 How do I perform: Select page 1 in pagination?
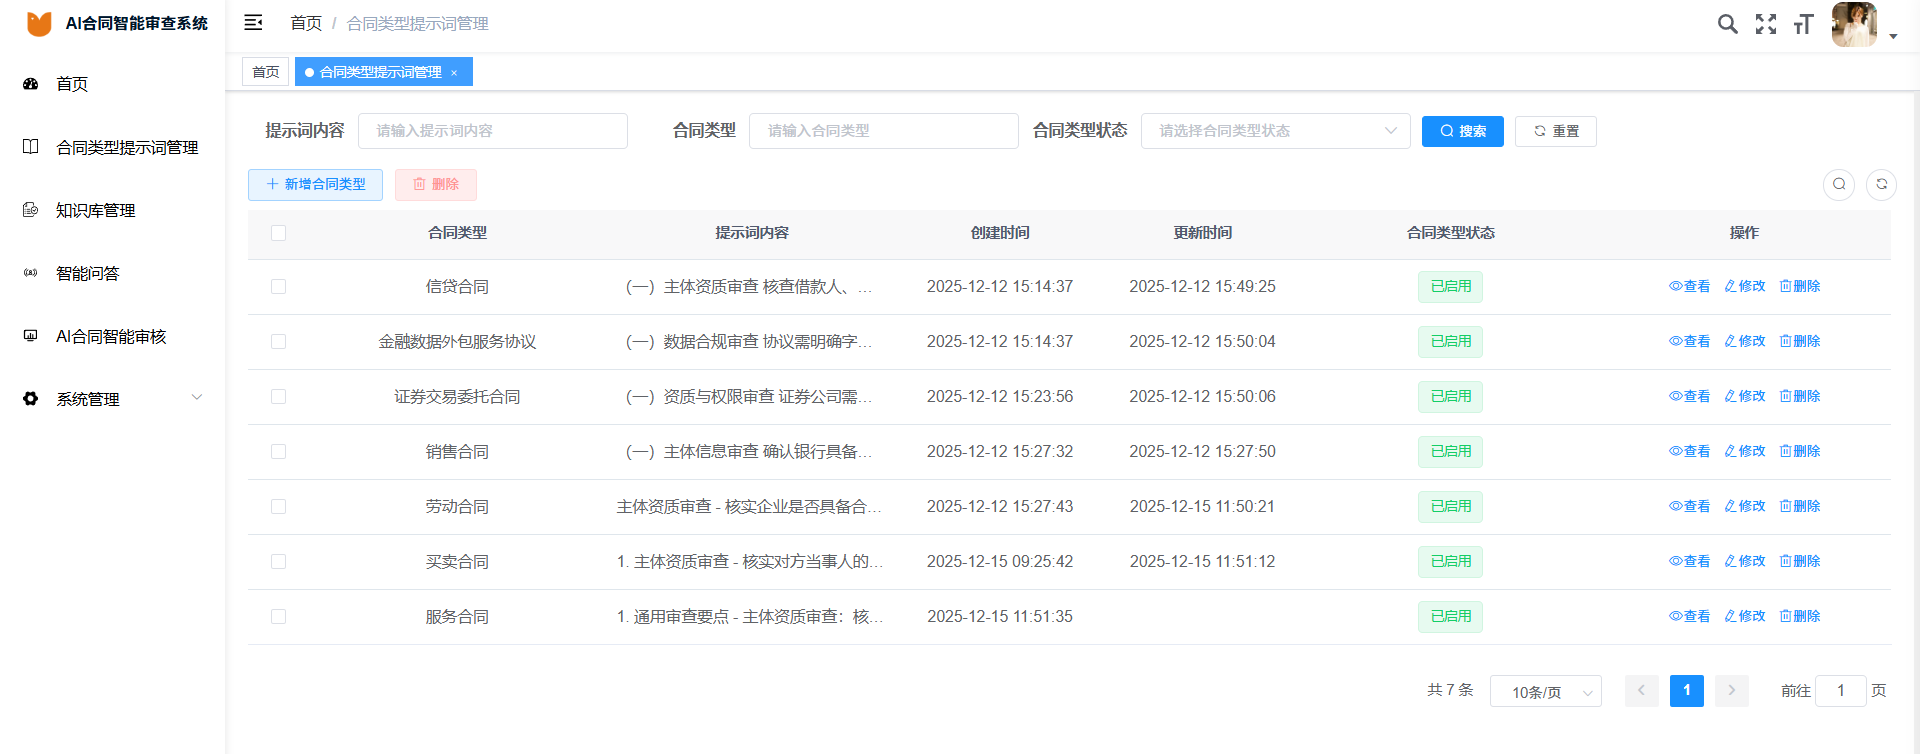[x=1686, y=691]
